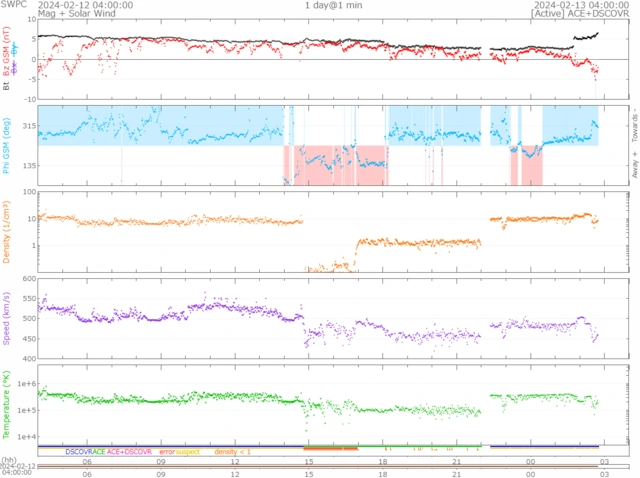
Task: Click the 'suspect' legend entry
Action: (x=188, y=452)
